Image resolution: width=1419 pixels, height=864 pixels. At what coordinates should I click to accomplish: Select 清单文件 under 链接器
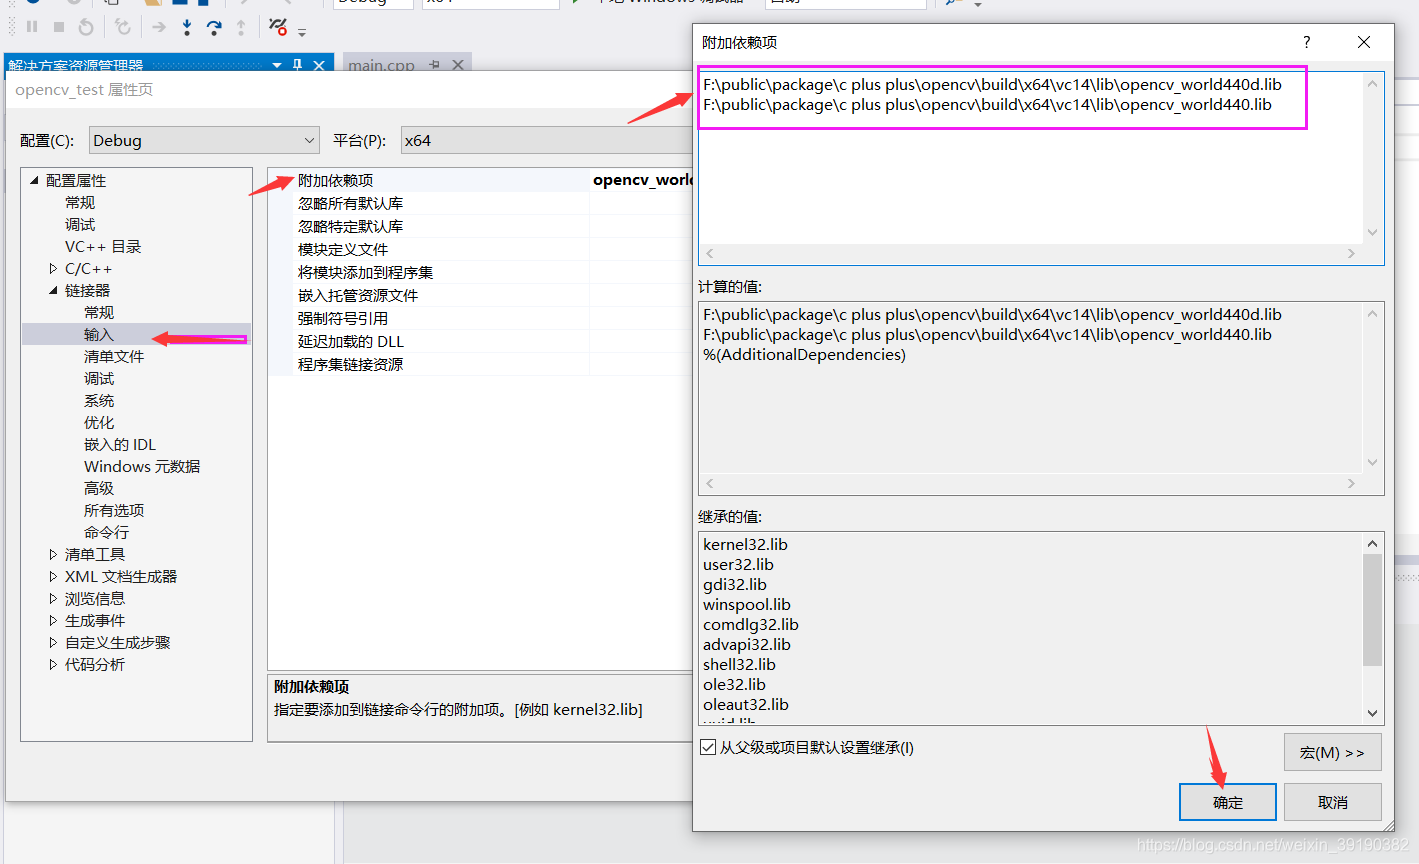114,356
